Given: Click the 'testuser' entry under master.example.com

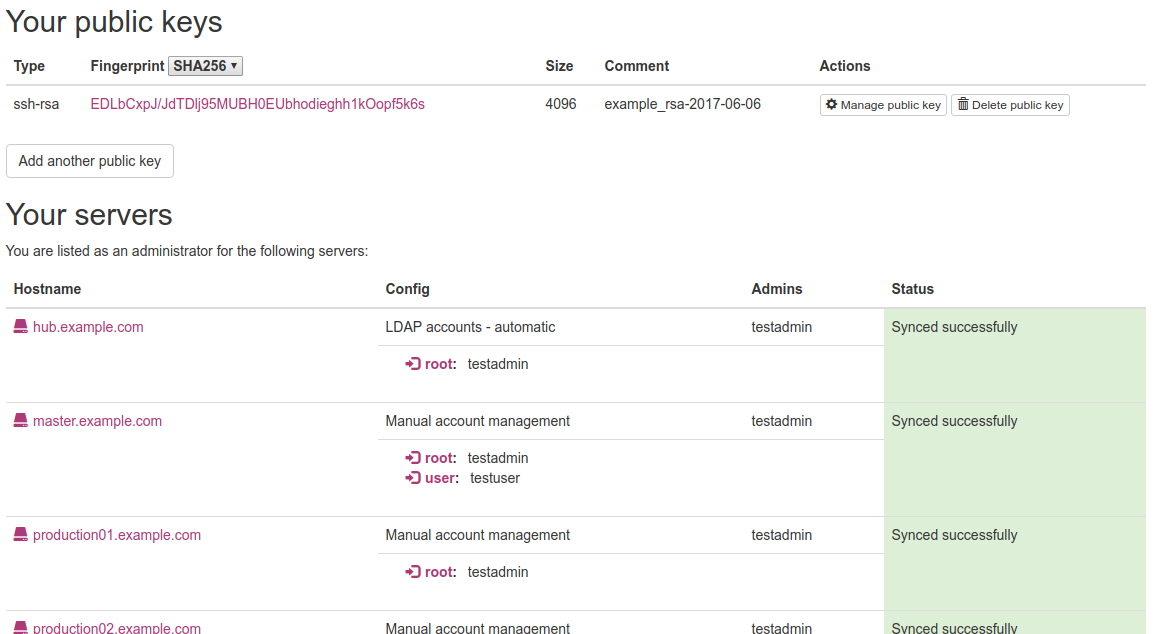Looking at the screenshot, I should point(495,478).
